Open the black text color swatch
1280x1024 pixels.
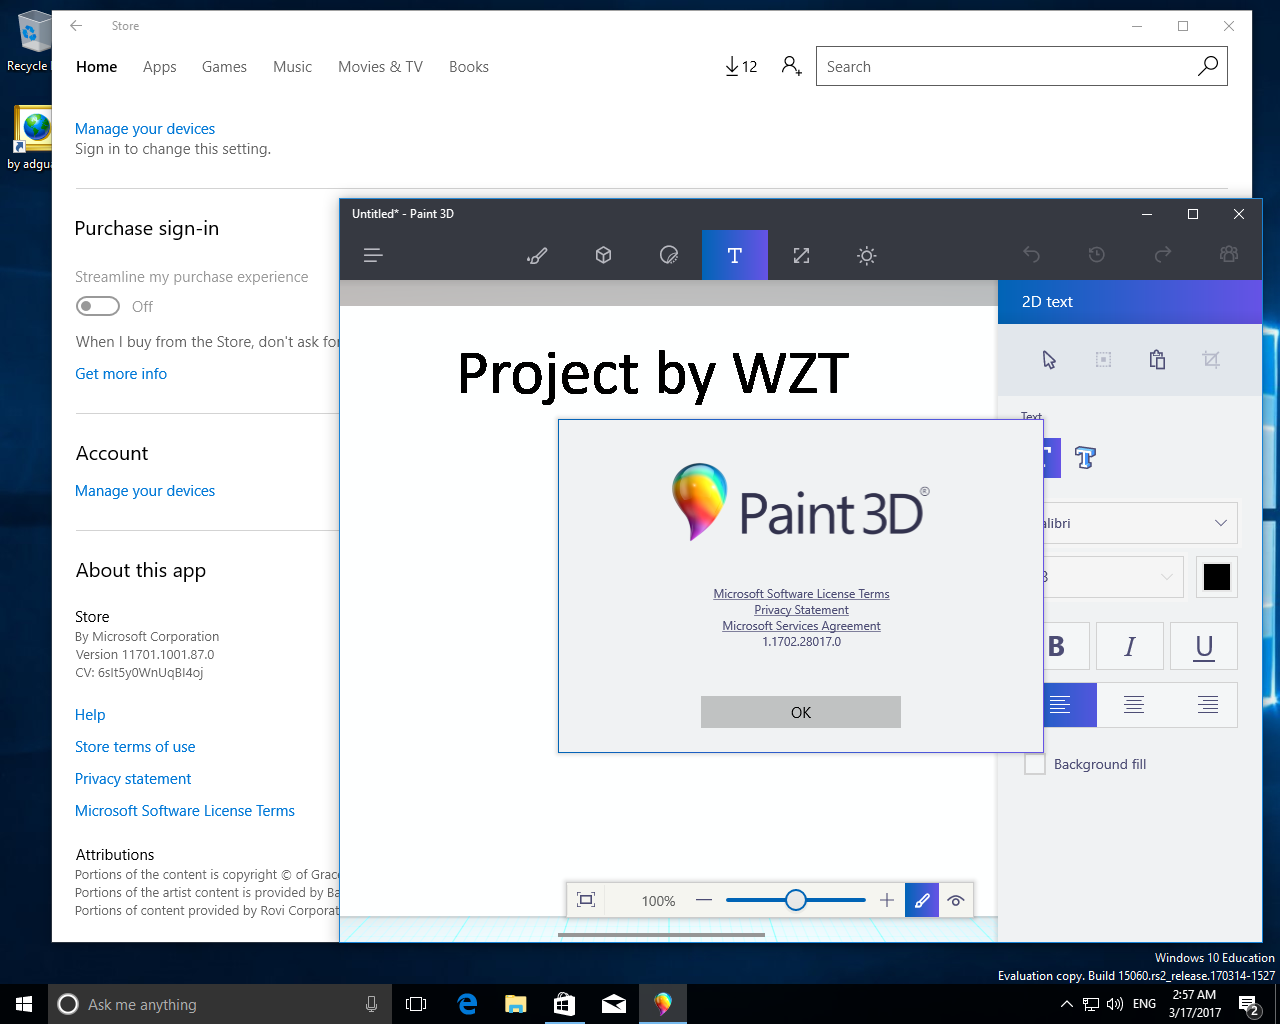(x=1217, y=577)
